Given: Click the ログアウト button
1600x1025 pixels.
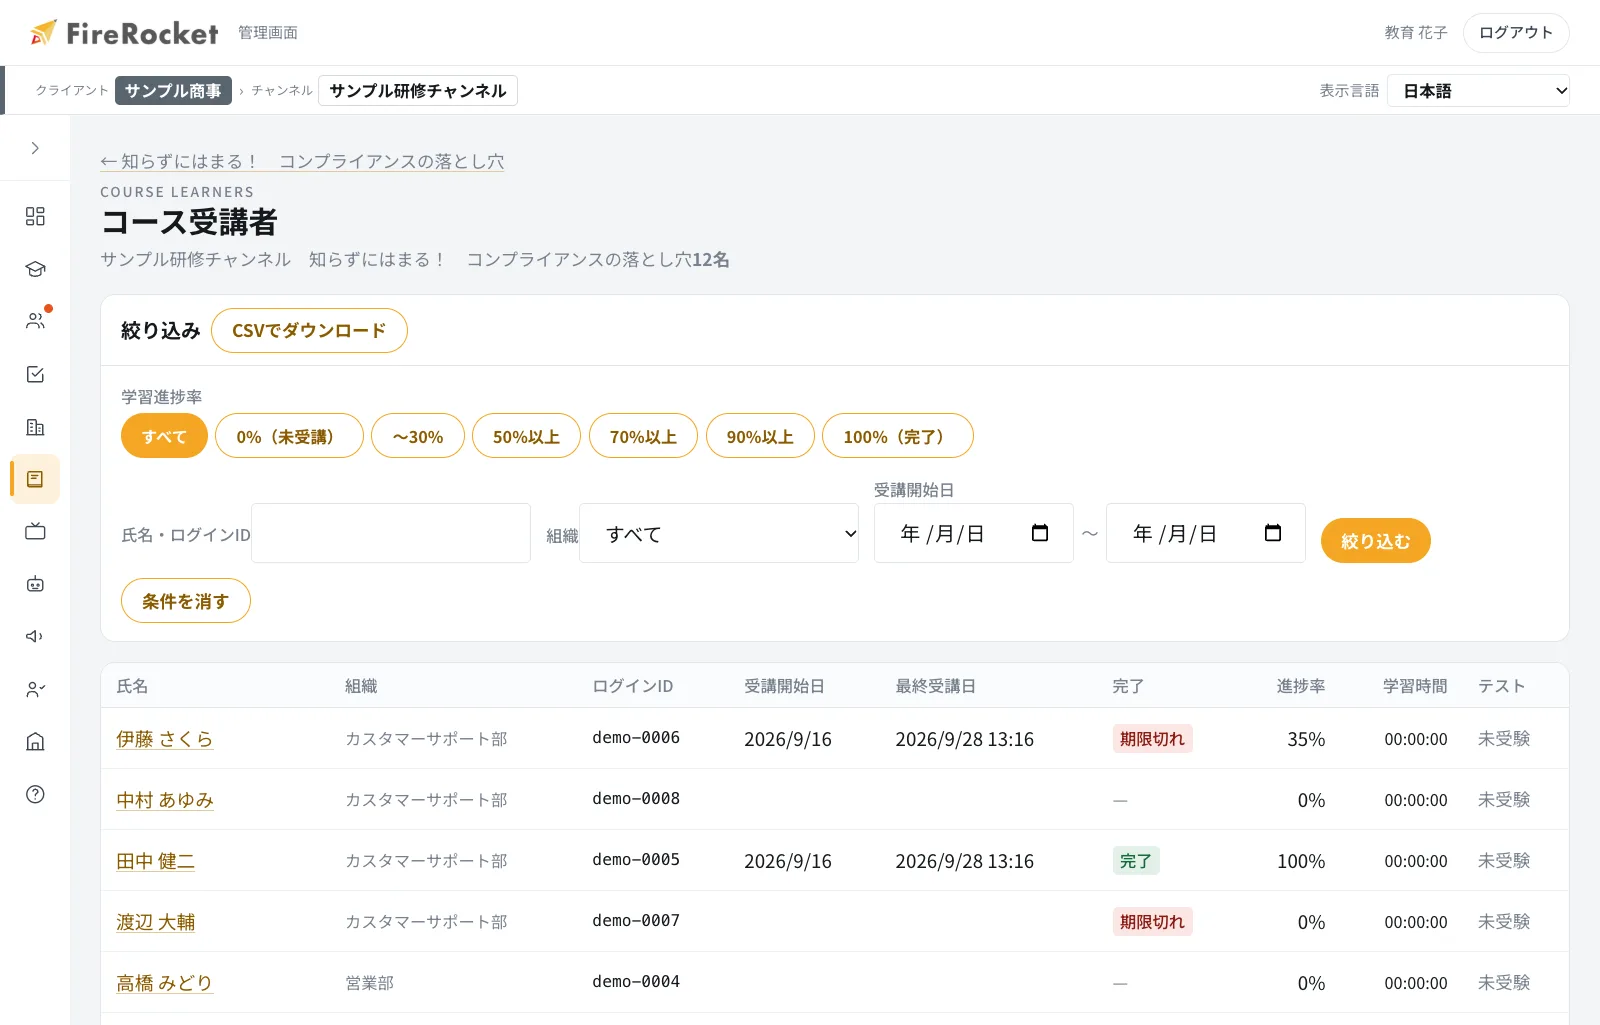Looking at the screenshot, I should pos(1516,33).
